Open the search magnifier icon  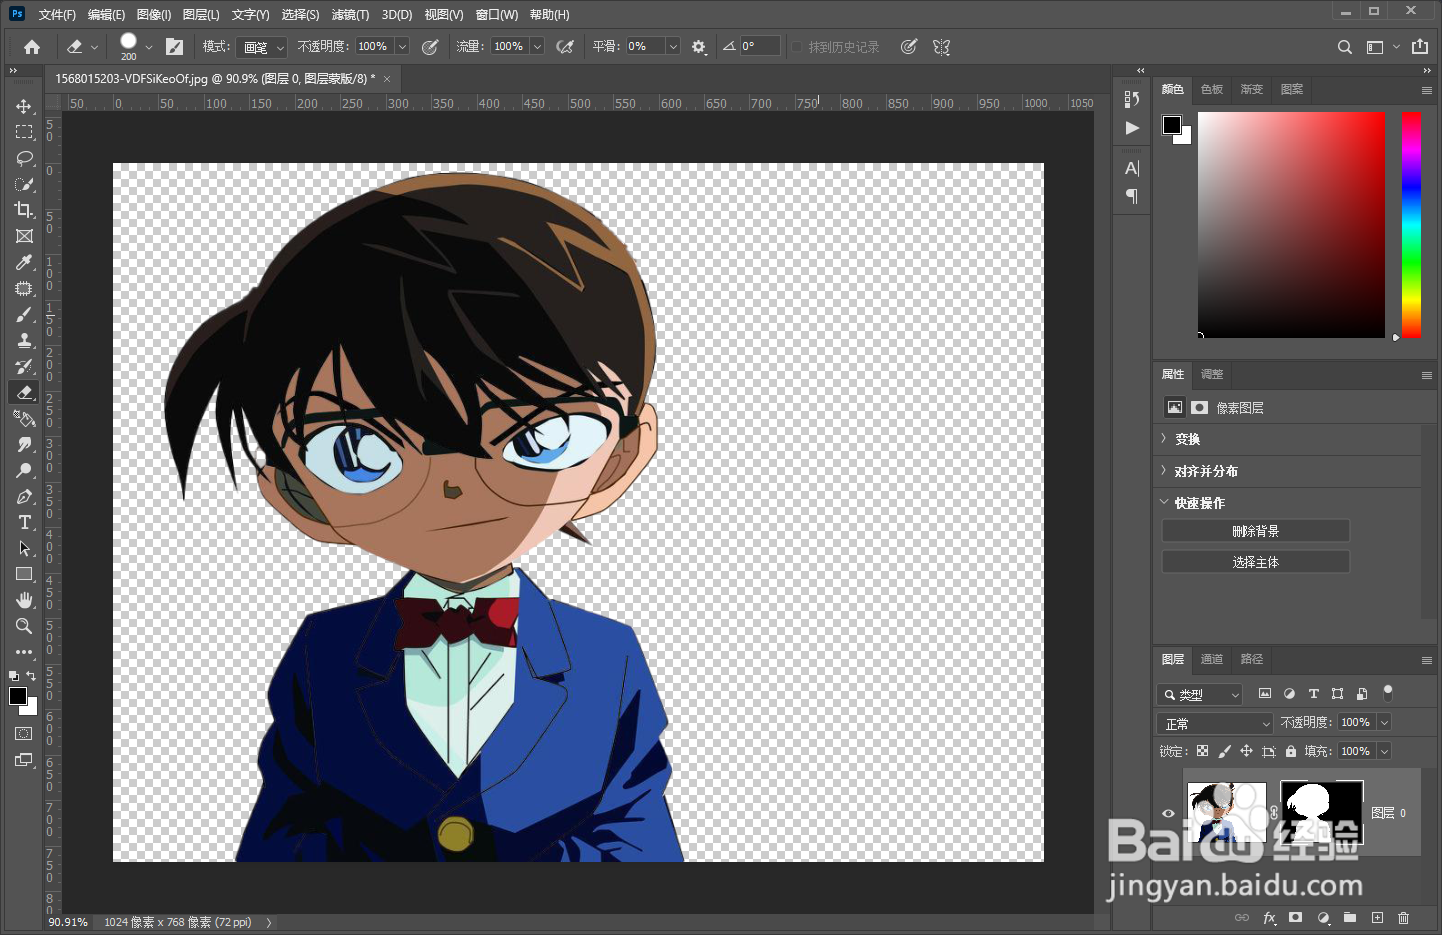(x=1345, y=47)
